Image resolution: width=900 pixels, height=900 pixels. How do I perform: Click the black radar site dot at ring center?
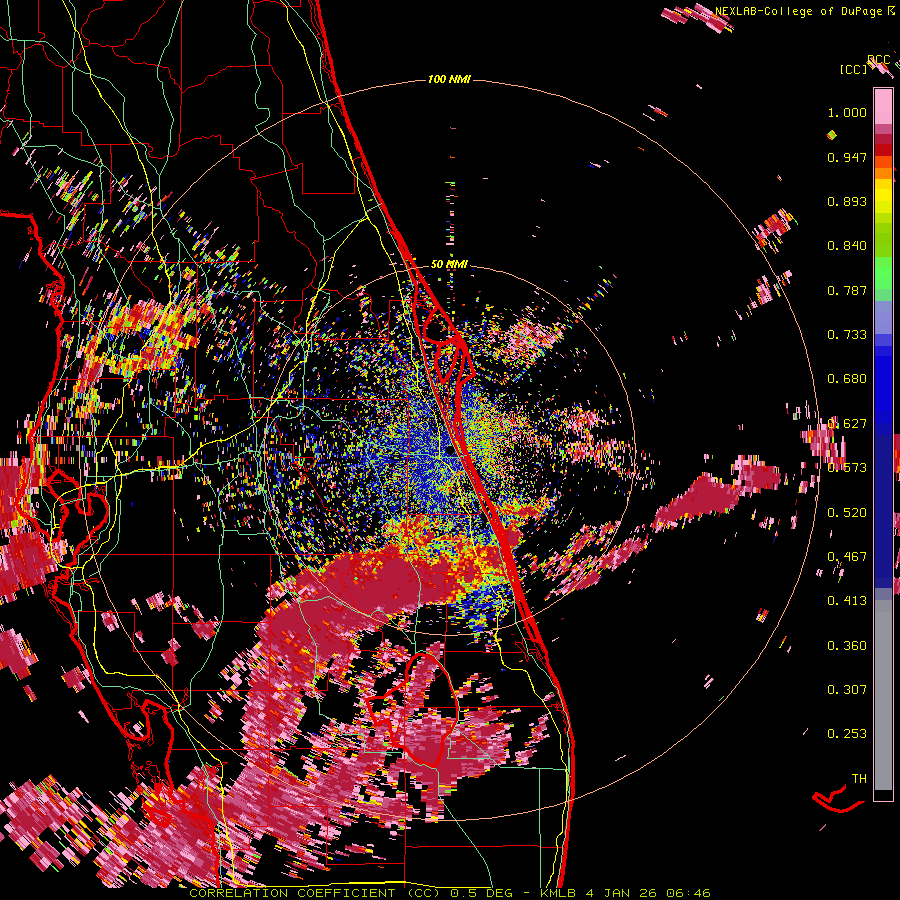pyautogui.click(x=449, y=451)
